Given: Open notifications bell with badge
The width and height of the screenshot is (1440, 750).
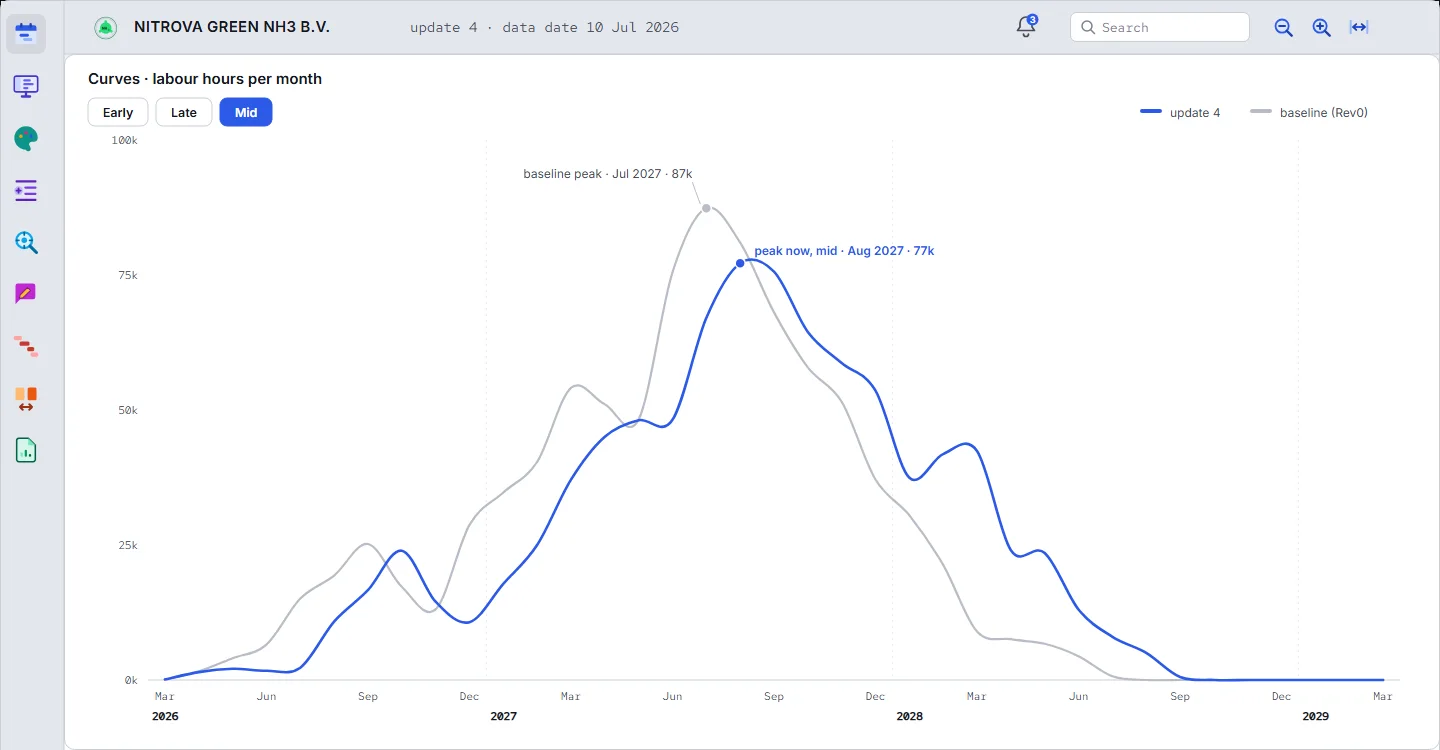Looking at the screenshot, I should pos(1026,27).
